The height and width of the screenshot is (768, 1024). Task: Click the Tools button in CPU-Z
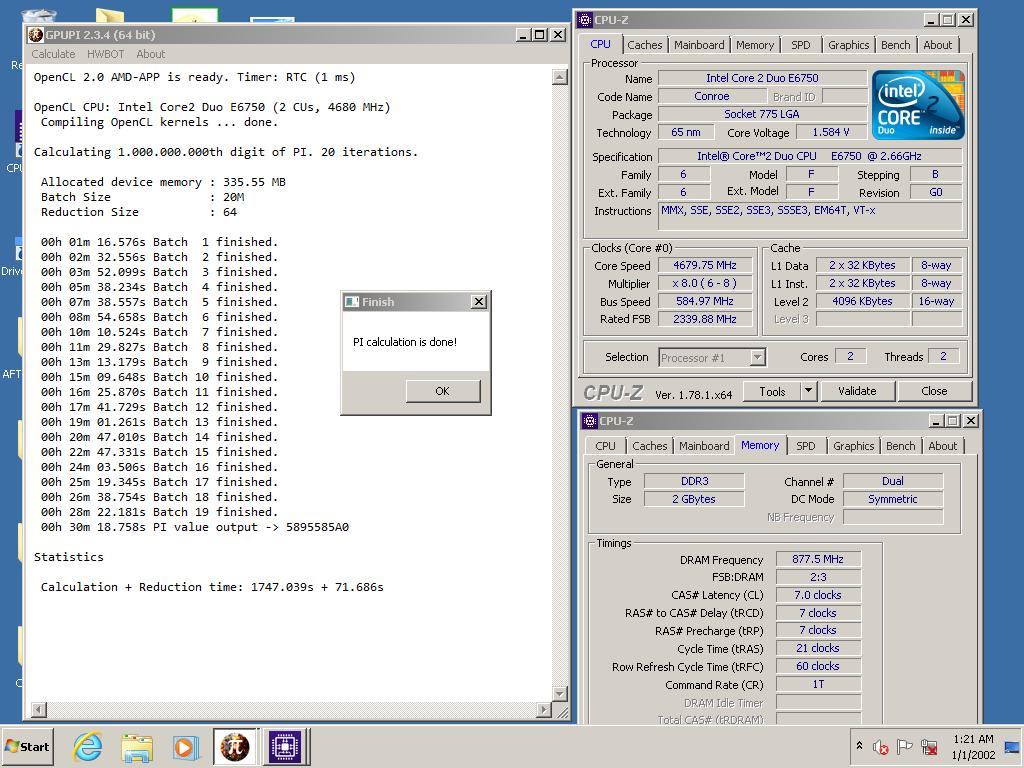click(x=773, y=391)
